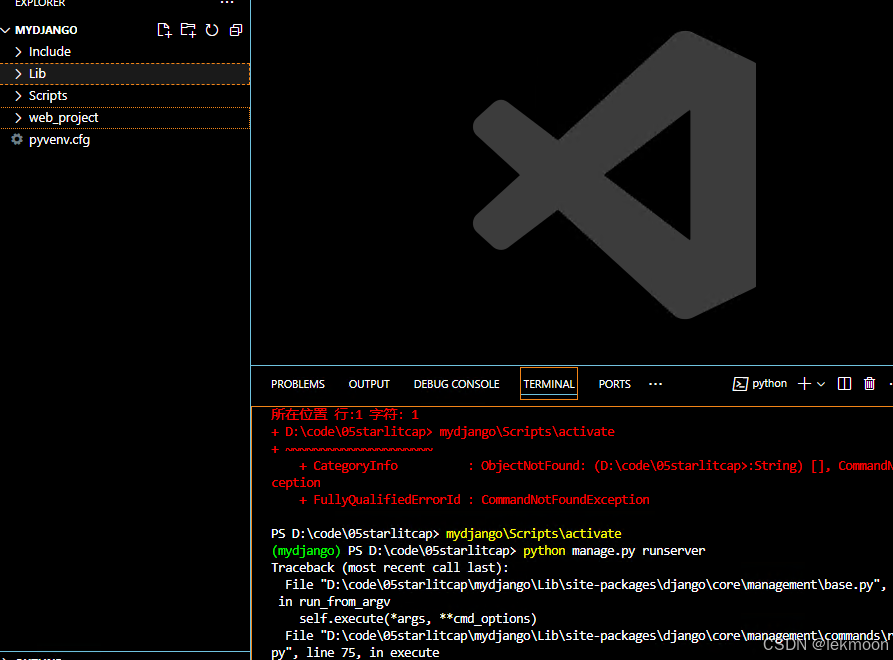Click the 'python manage.py runserver' command text
This screenshot has height=660, width=893.
[x=614, y=551]
